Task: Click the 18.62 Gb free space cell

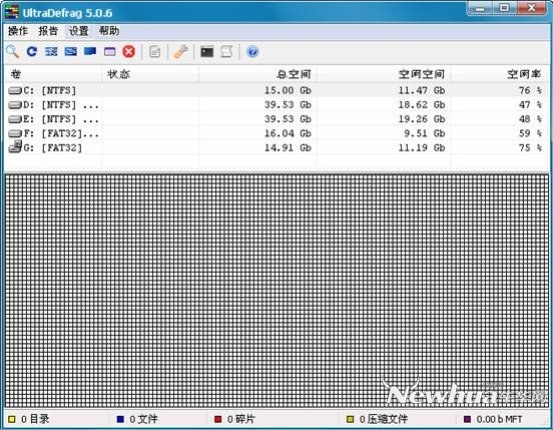Action: click(421, 105)
